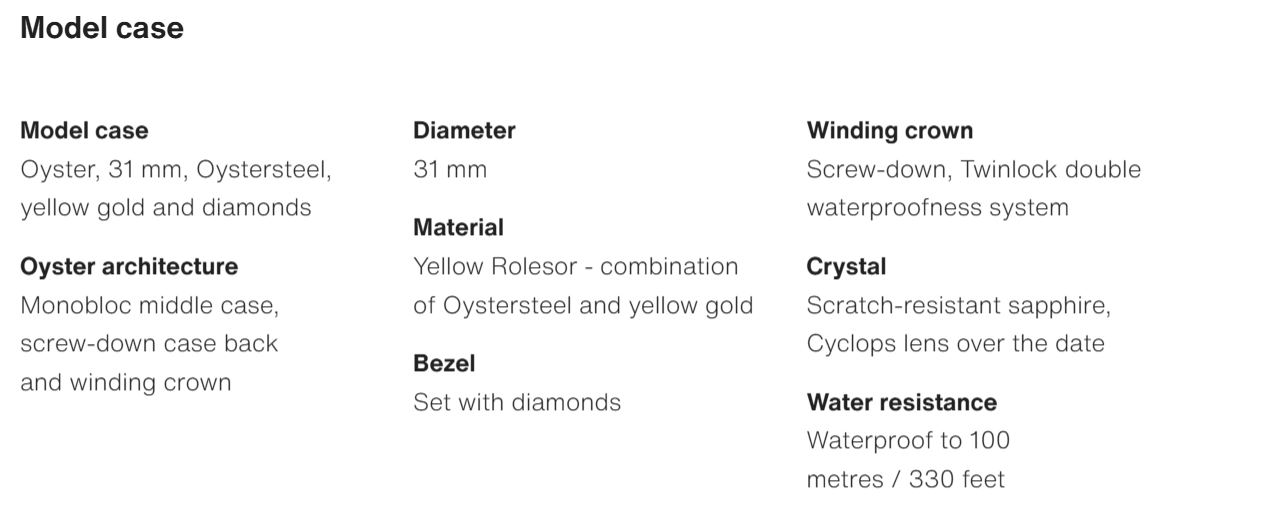The width and height of the screenshot is (1285, 512).
Task: Click the Waterproof to 100 text line
Action: (908, 441)
